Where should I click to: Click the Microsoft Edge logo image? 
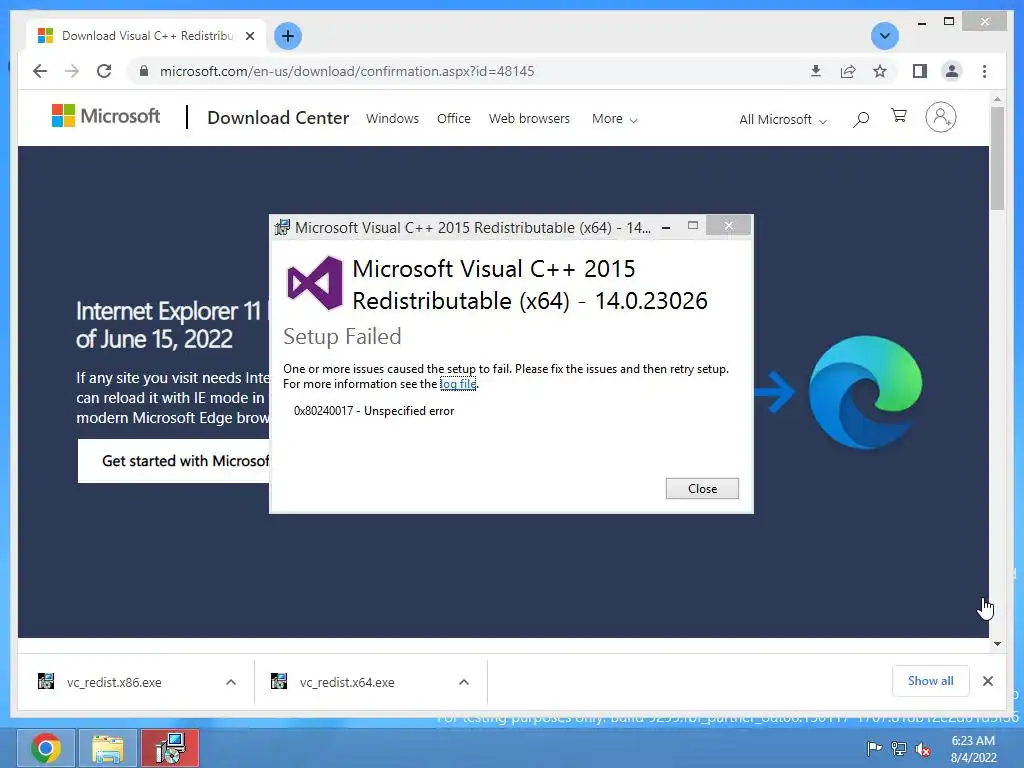click(865, 392)
